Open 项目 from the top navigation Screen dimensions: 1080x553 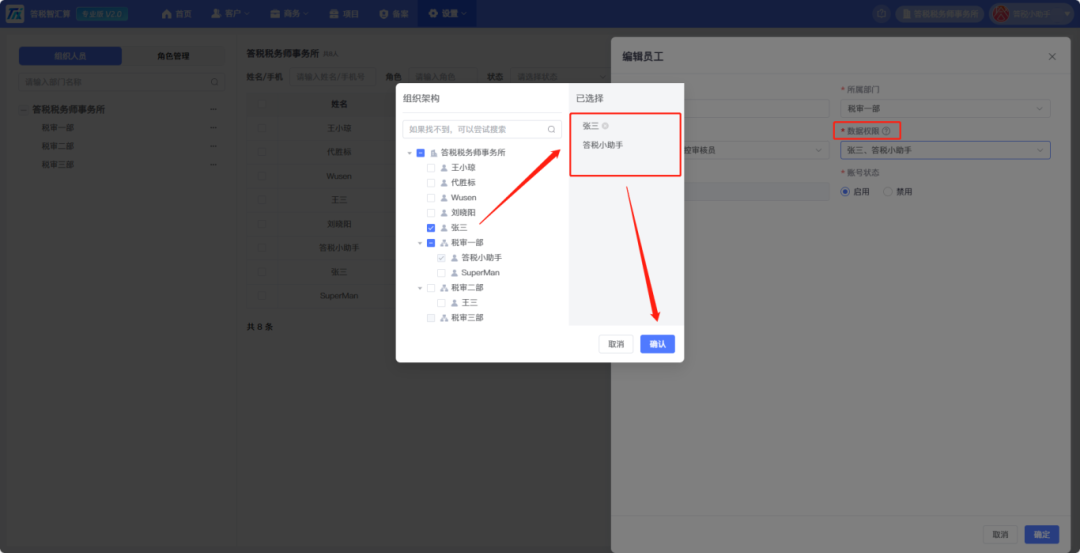point(344,14)
